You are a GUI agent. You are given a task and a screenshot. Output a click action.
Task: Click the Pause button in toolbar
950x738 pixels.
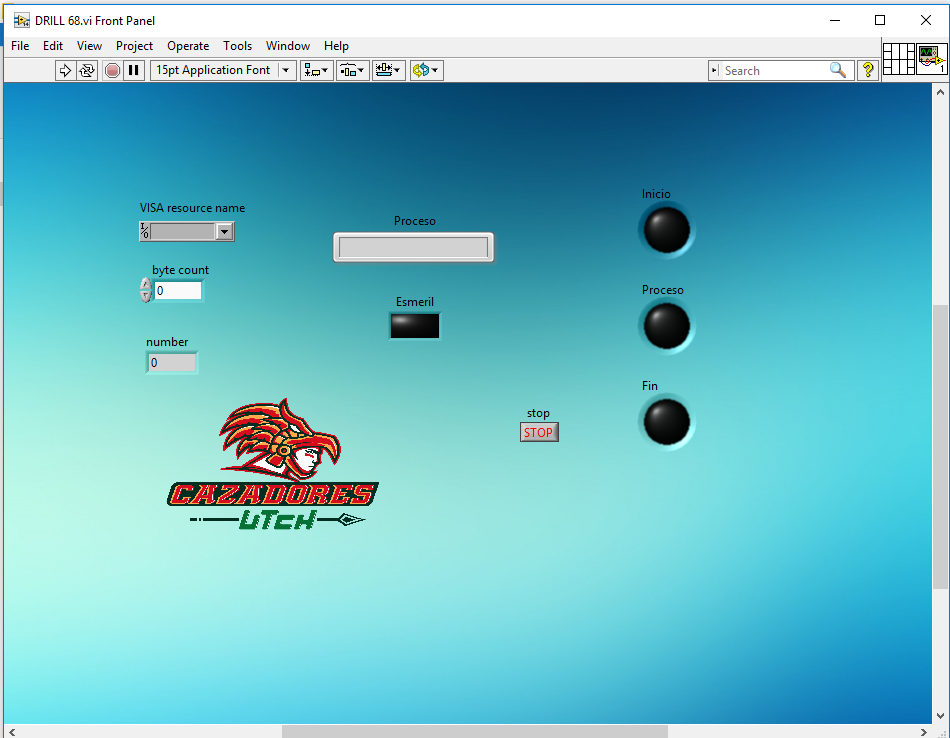[x=134, y=70]
